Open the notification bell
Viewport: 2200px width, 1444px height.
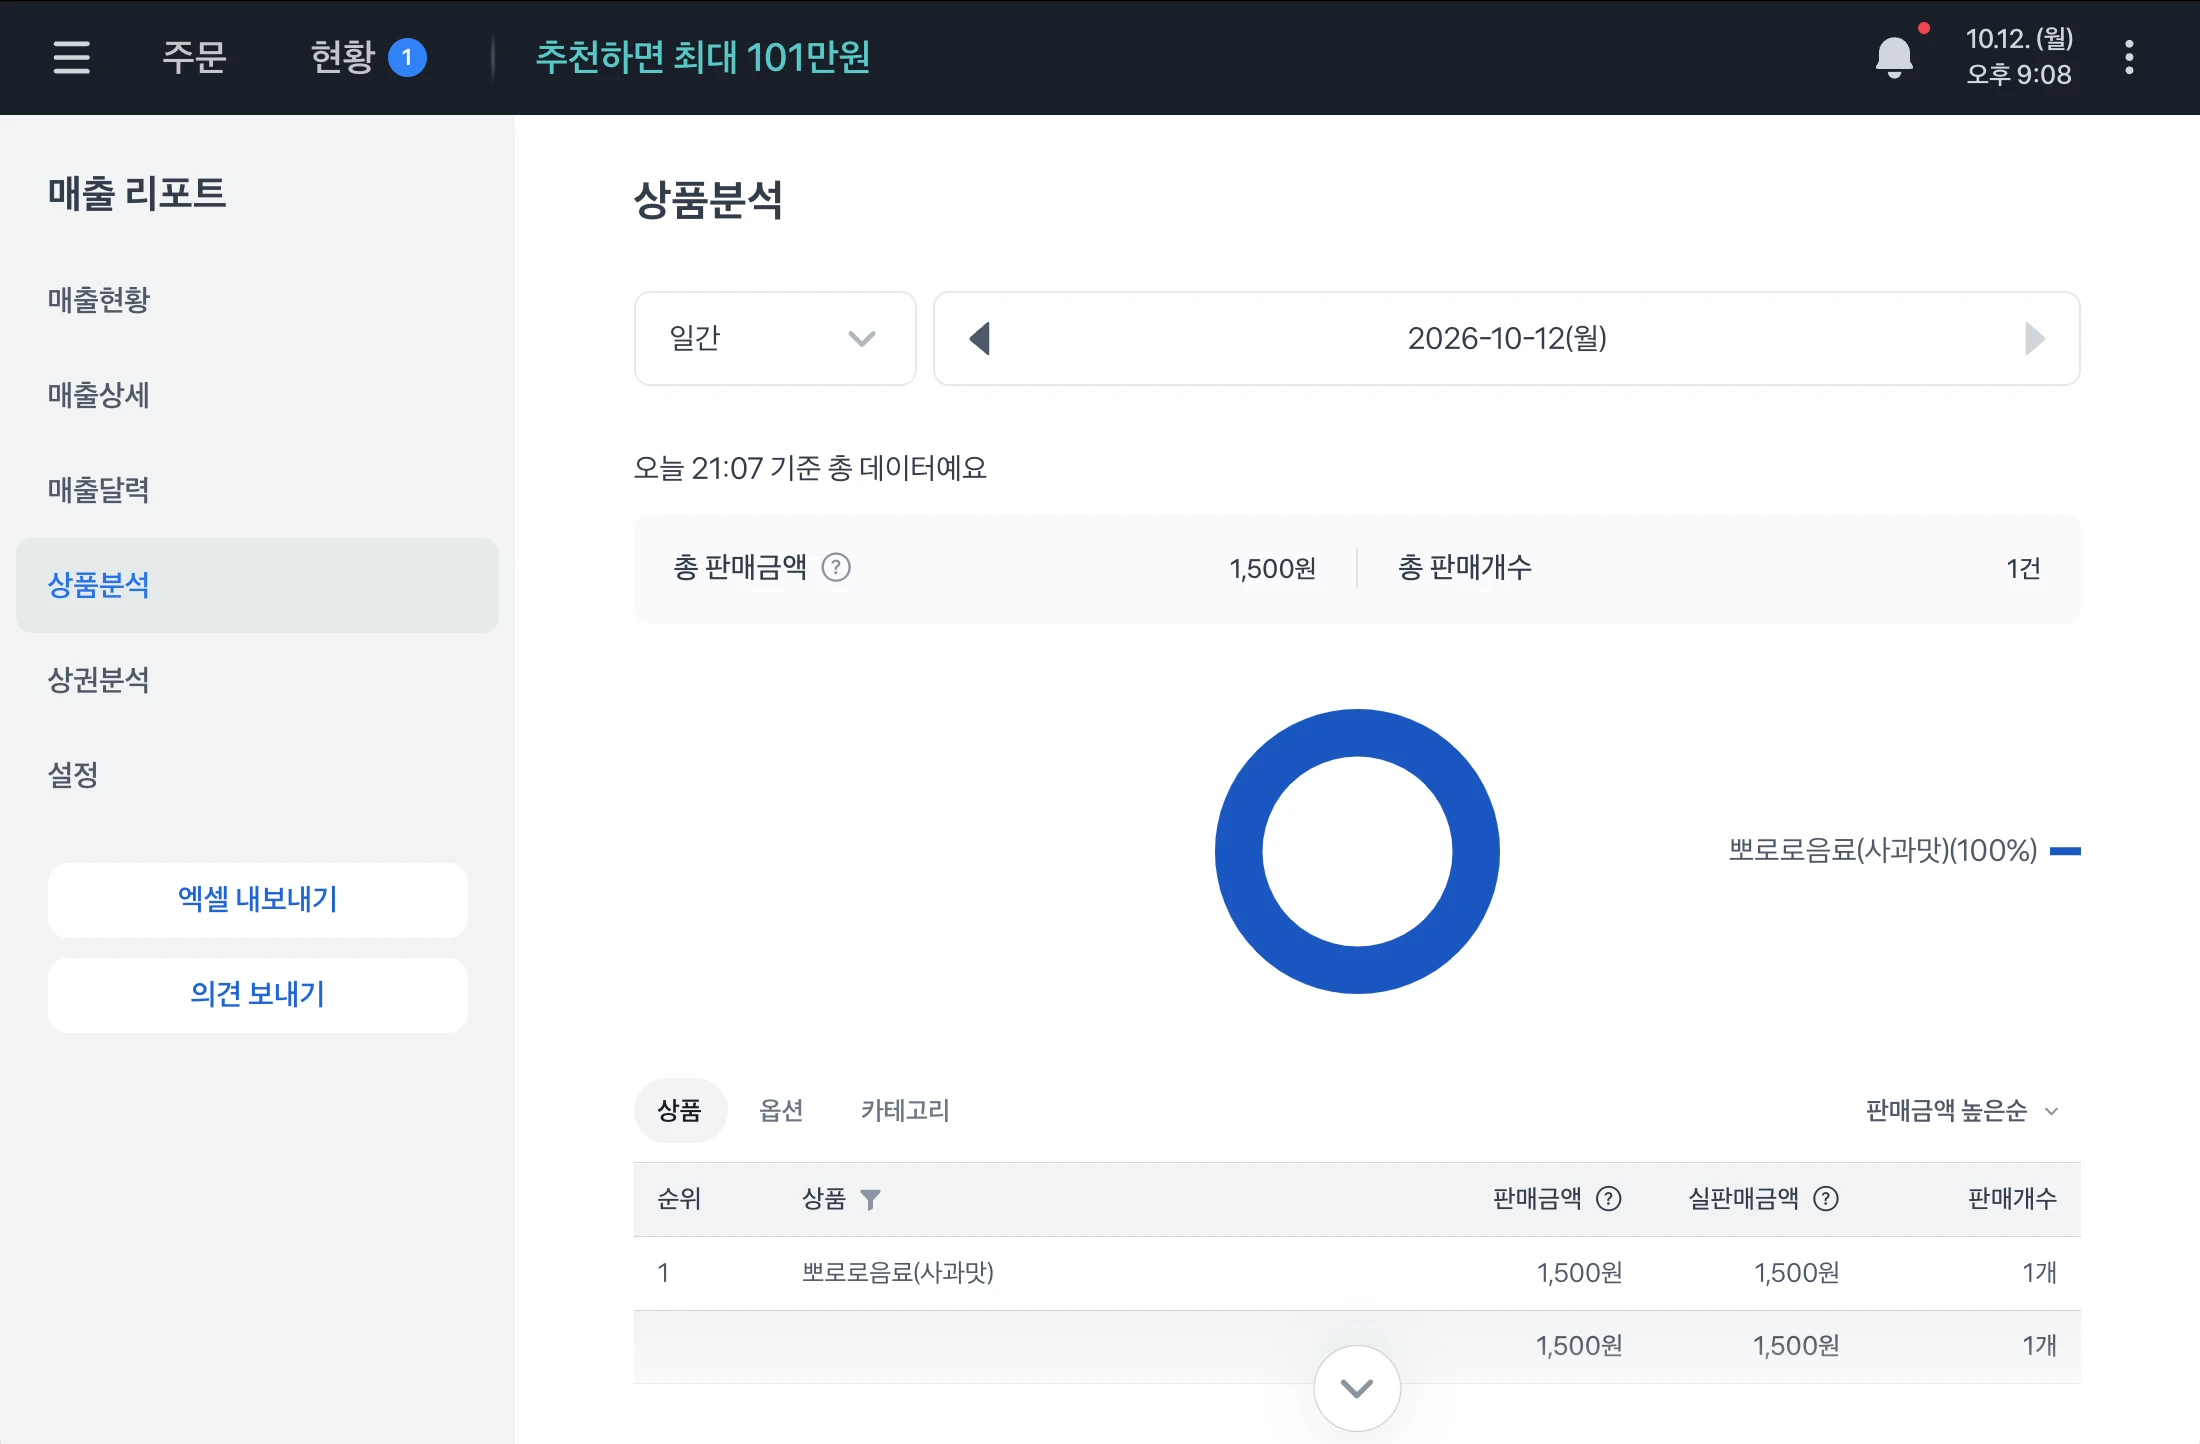1894,57
